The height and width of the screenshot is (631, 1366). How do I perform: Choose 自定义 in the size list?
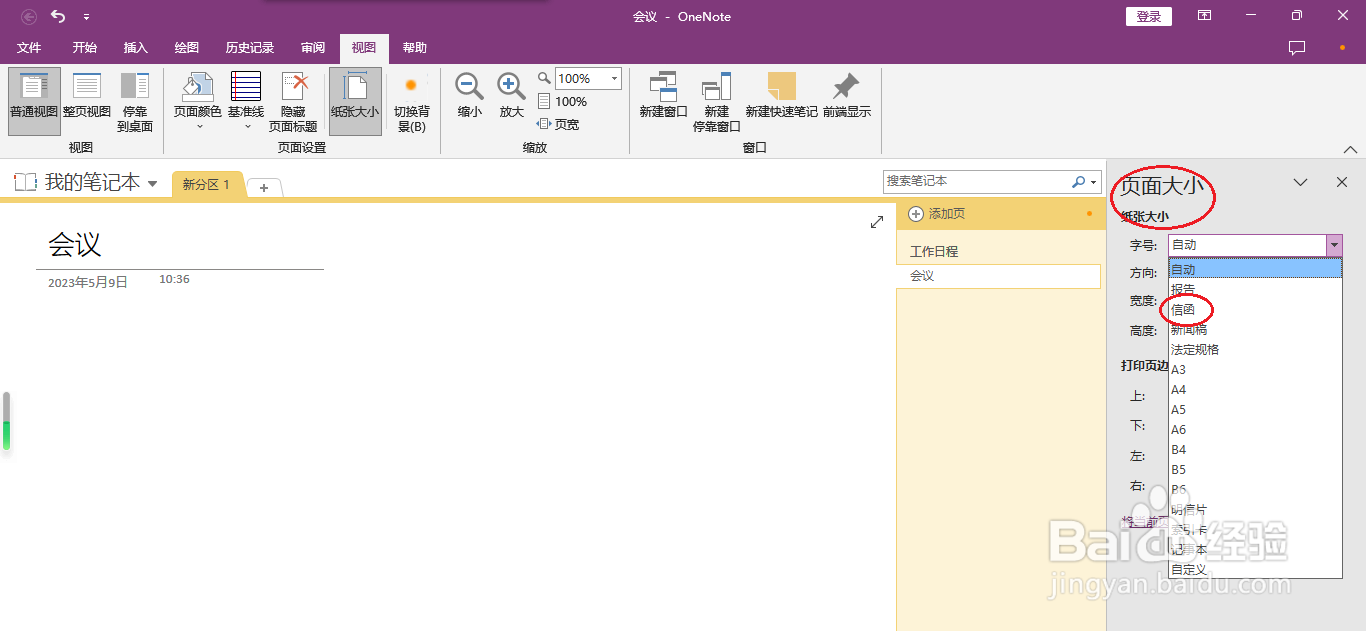(x=1255, y=569)
